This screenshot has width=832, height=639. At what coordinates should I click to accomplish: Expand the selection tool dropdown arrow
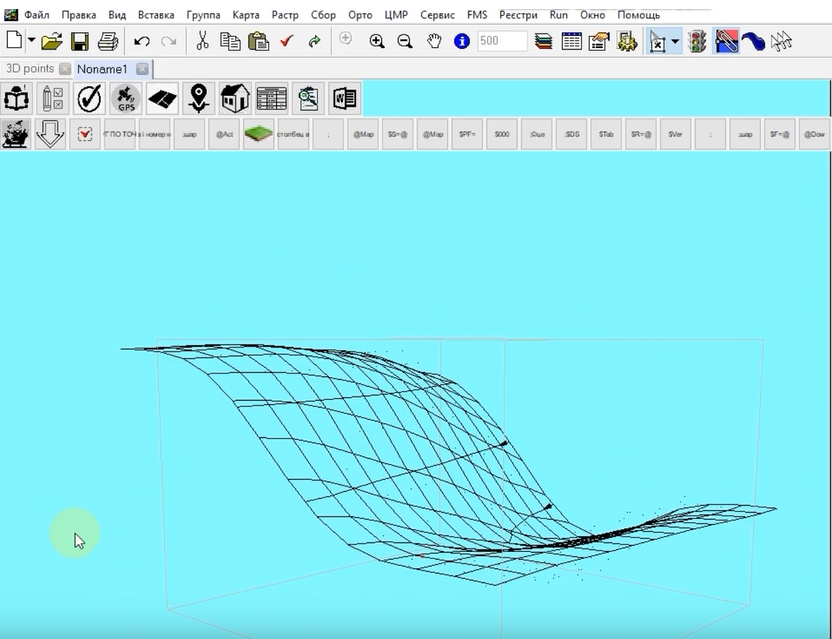675,41
